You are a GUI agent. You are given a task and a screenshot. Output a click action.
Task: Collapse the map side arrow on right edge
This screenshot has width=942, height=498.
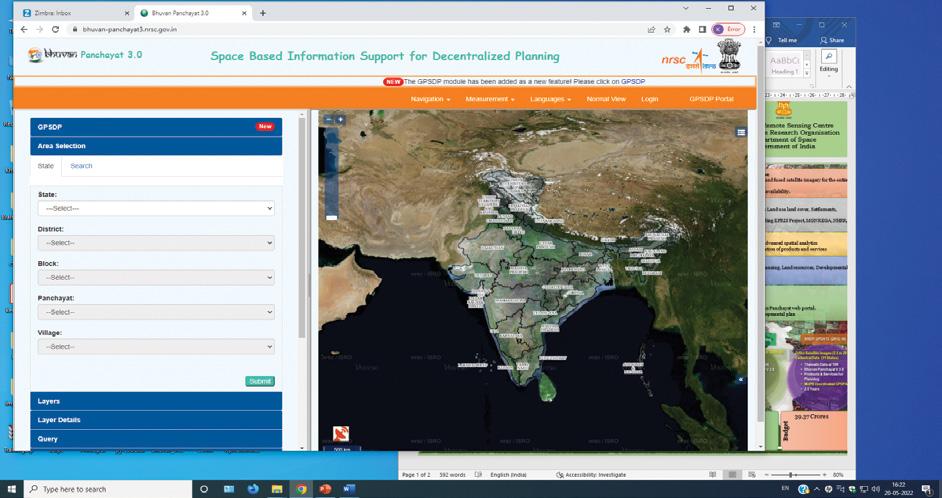coord(741,380)
